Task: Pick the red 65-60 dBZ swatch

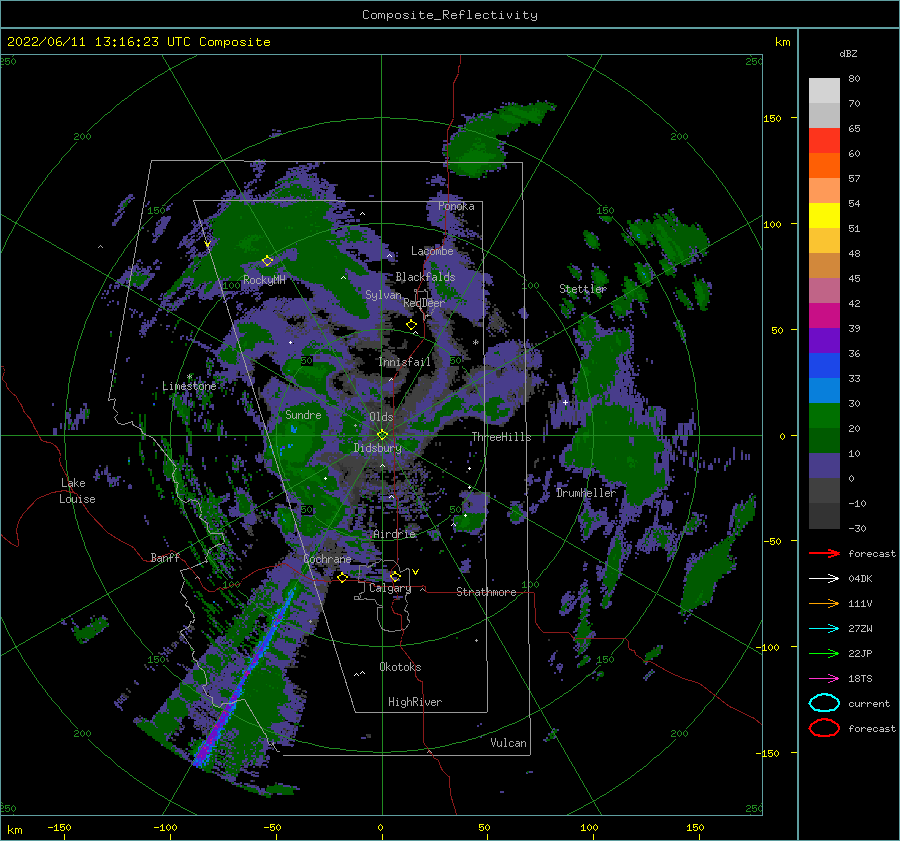Action: 824,141
